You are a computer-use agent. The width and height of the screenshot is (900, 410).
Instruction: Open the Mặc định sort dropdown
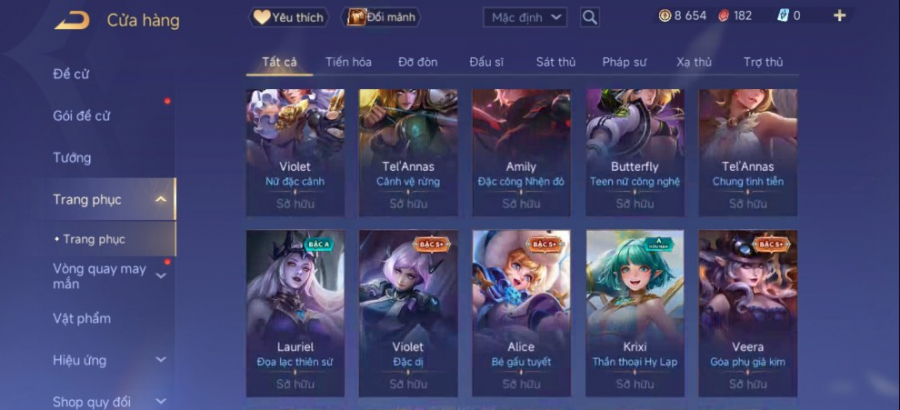click(x=525, y=17)
